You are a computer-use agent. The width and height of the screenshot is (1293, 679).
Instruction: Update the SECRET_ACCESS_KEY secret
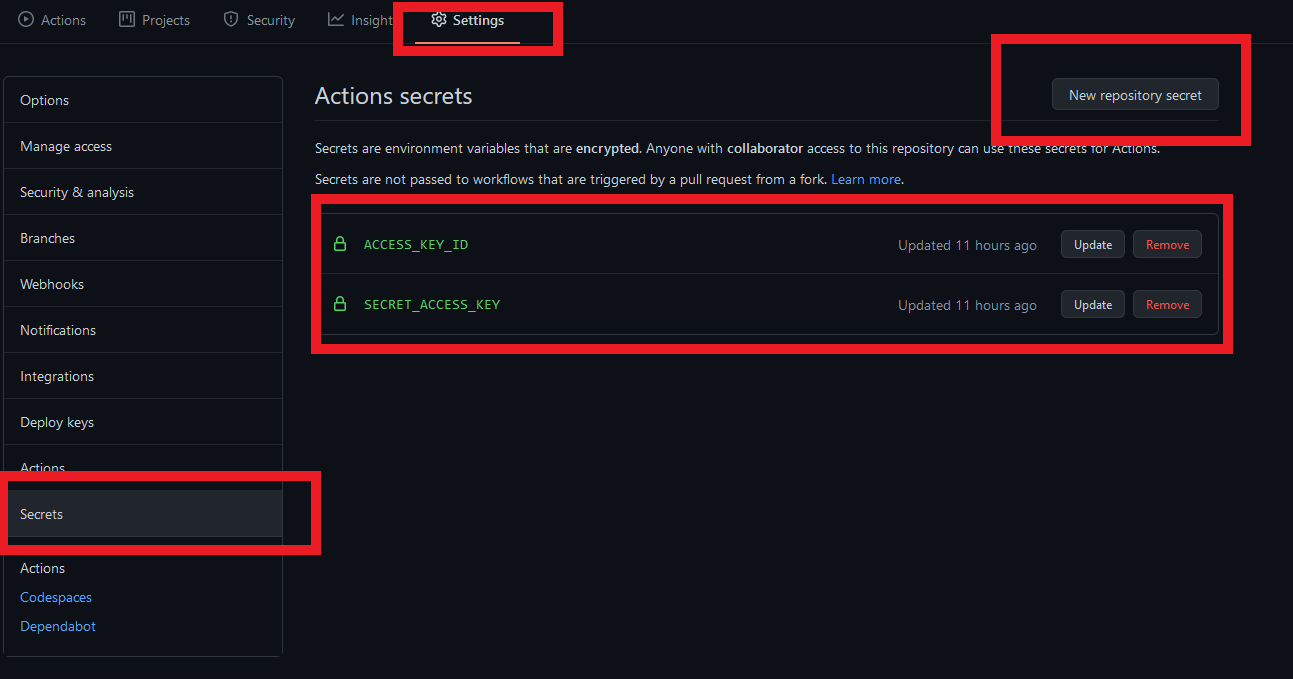1092,304
